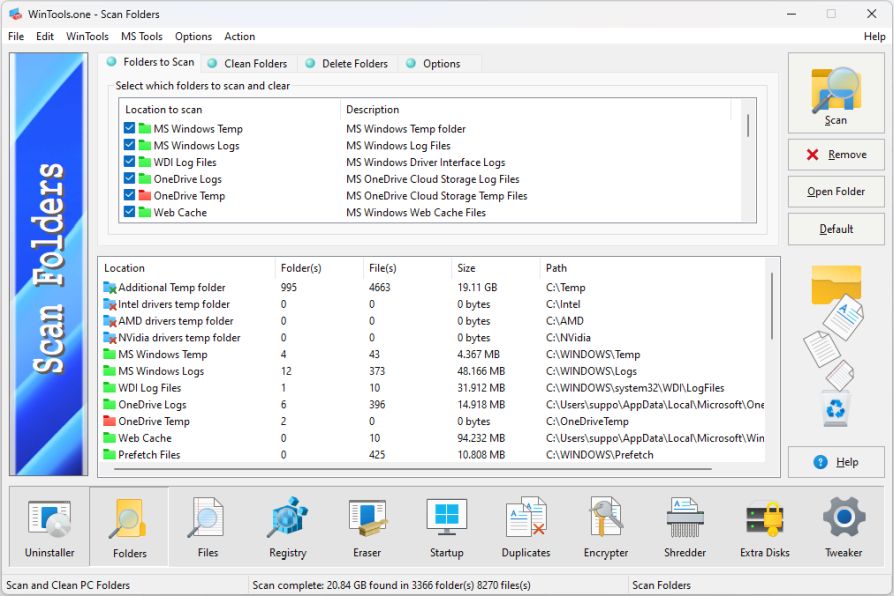
Task: Click the icon beside NVidia drivers temp folder
Action: (x=109, y=338)
